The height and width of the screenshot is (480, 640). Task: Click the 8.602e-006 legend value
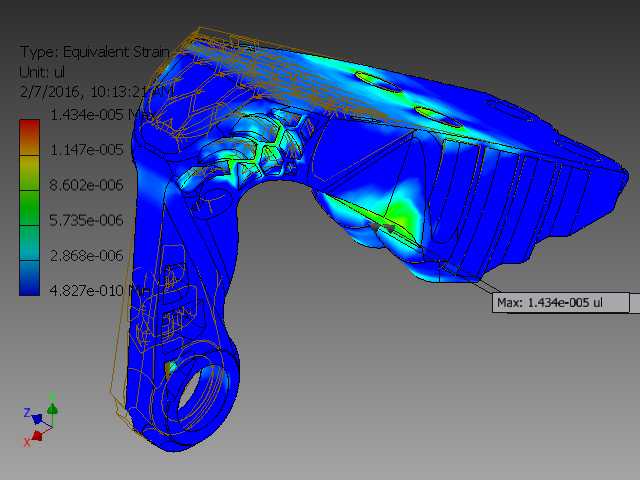pos(86,185)
